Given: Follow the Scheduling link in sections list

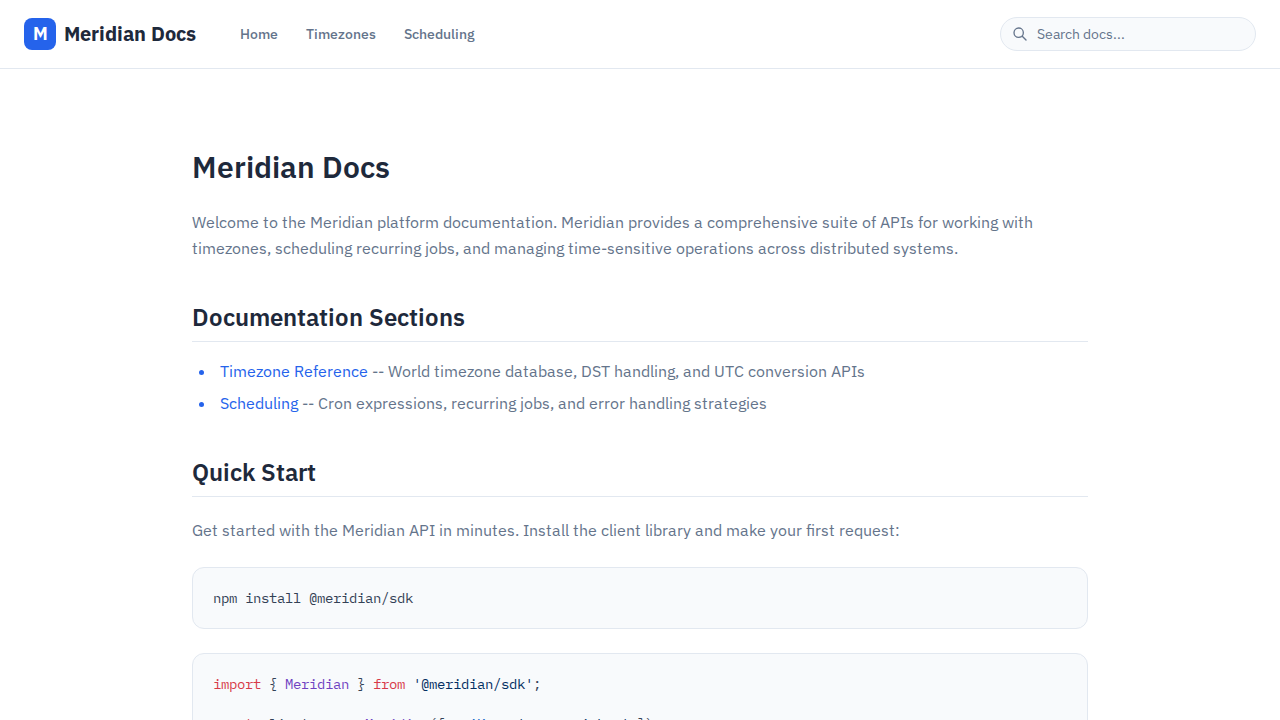Looking at the screenshot, I should [259, 403].
